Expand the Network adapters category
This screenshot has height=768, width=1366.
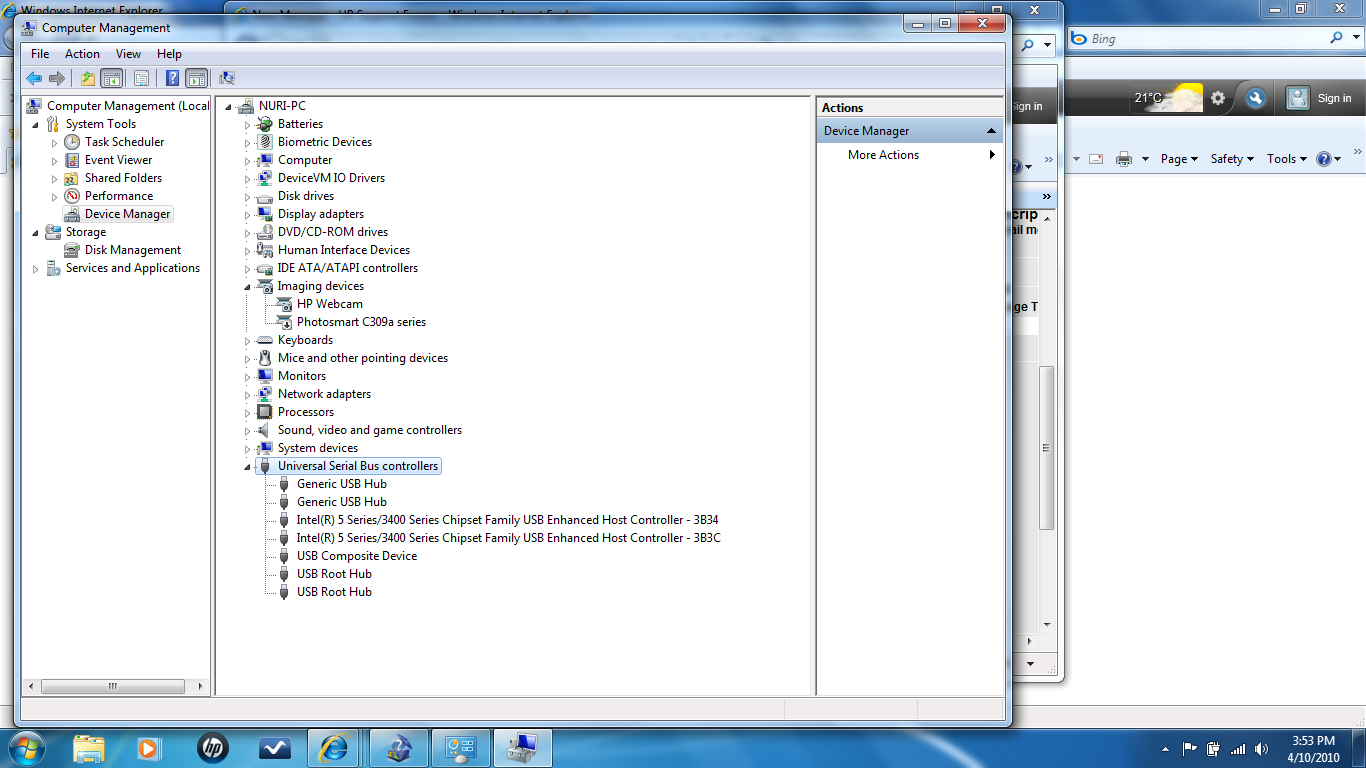tap(248, 394)
